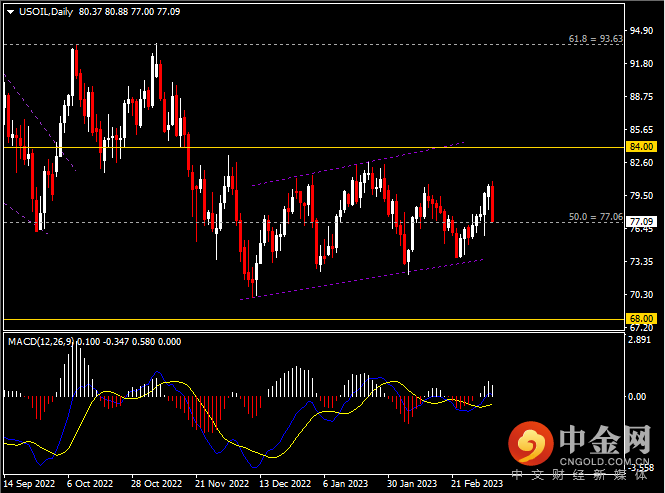
Task: Click the 85.65 price axis label
Action: click(641, 130)
